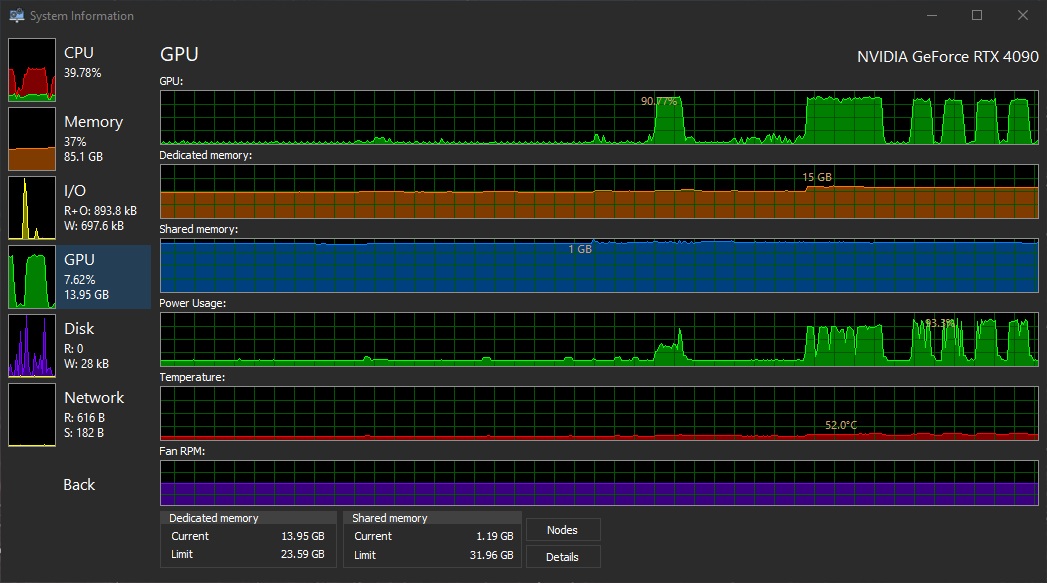Click the I/O W: 697.6 kB value
The image size is (1047, 583).
pos(94,226)
